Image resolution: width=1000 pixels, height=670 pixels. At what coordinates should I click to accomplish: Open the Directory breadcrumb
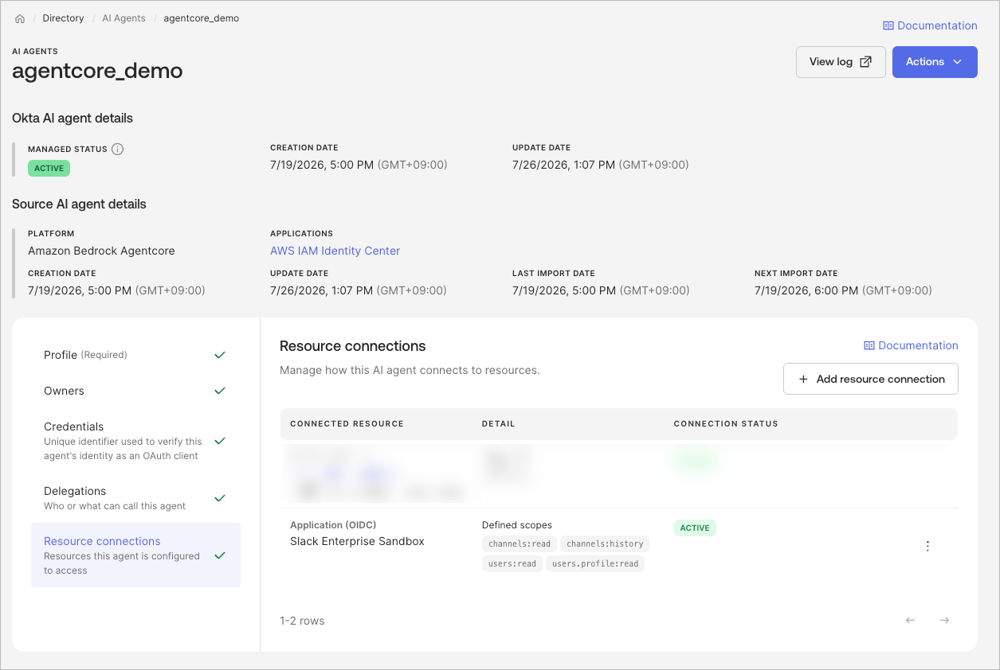(x=63, y=18)
